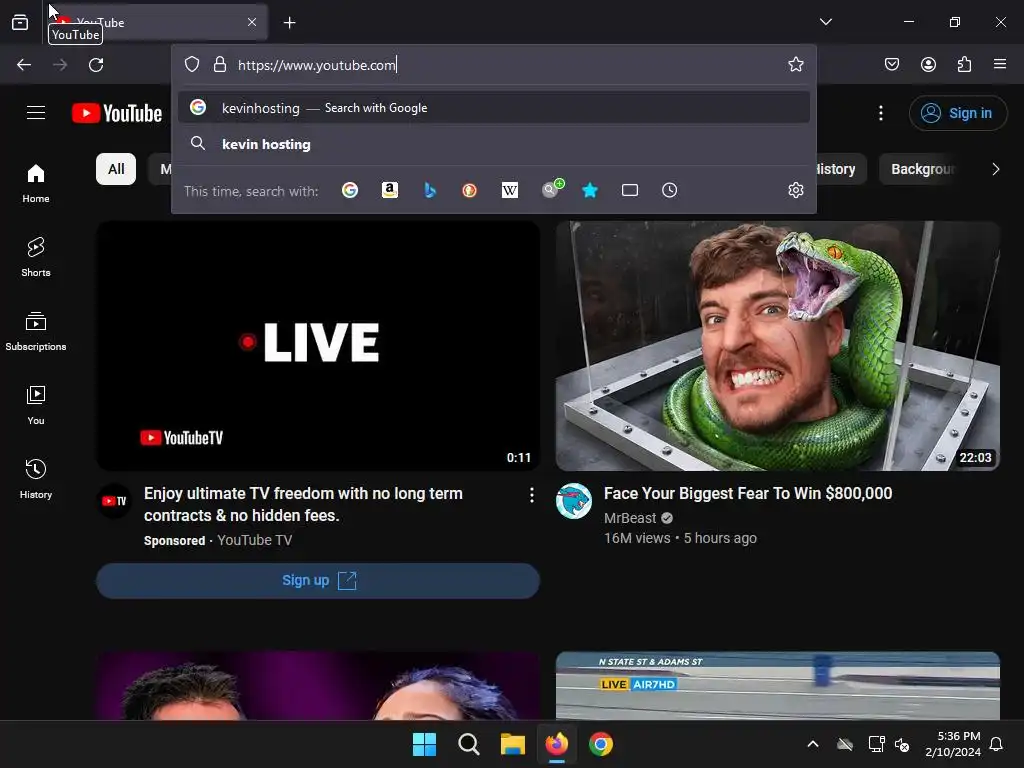Click the Sign up button

coord(318,581)
